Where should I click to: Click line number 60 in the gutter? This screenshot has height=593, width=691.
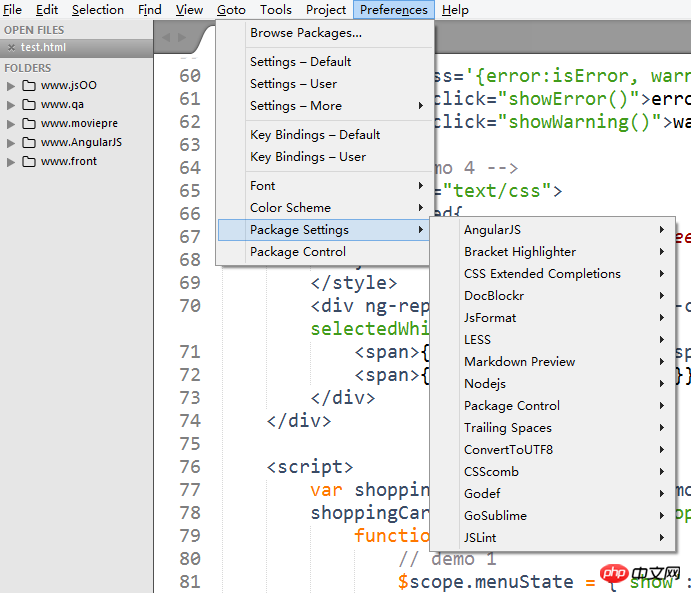click(190, 76)
